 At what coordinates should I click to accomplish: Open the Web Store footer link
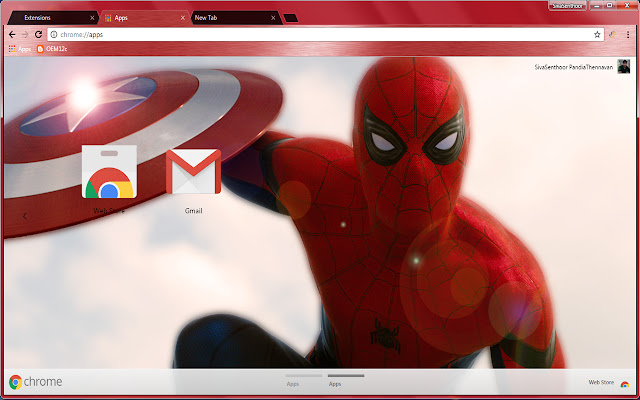click(x=601, y=382)
